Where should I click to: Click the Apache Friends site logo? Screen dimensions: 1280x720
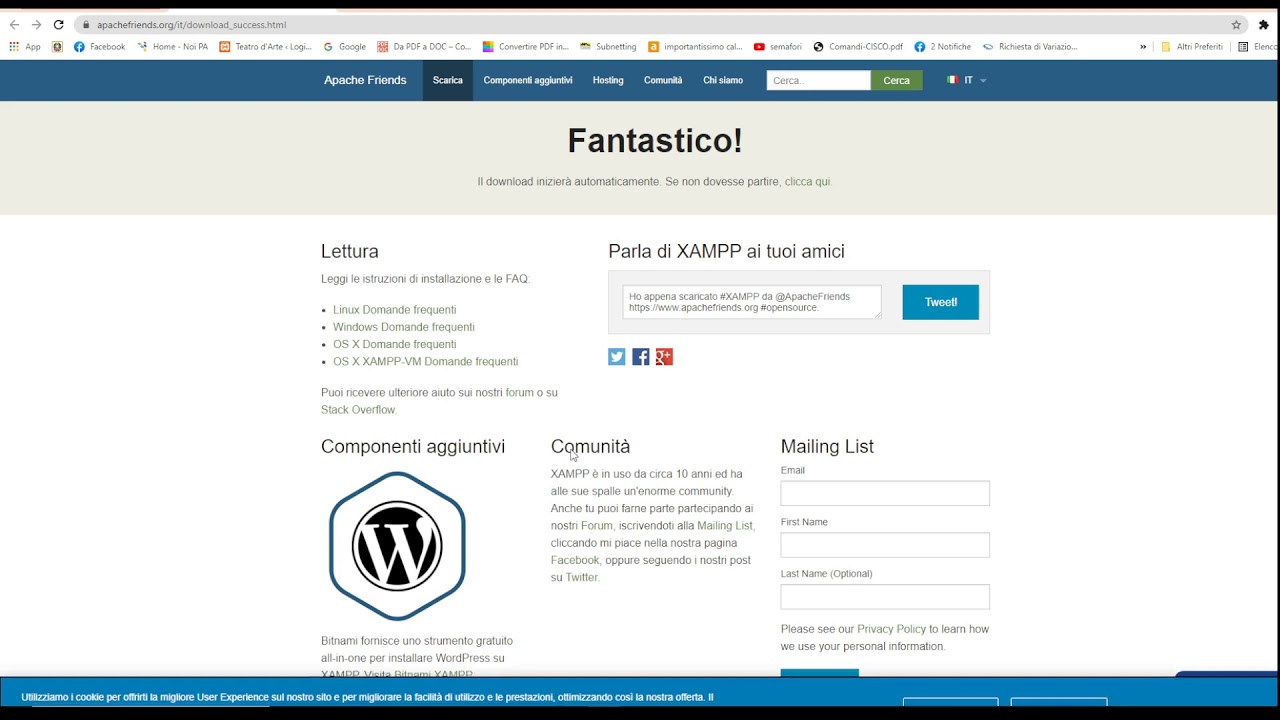[x=365, y=80]
